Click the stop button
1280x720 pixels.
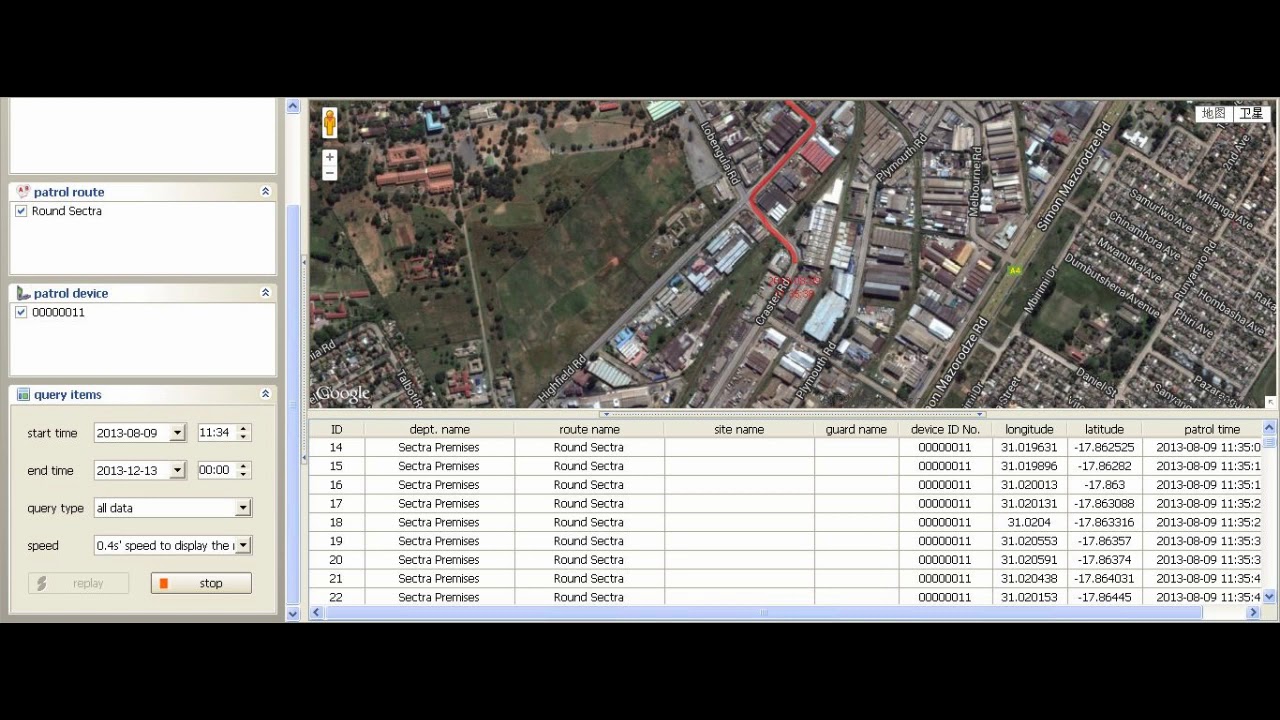pos(201,583)
